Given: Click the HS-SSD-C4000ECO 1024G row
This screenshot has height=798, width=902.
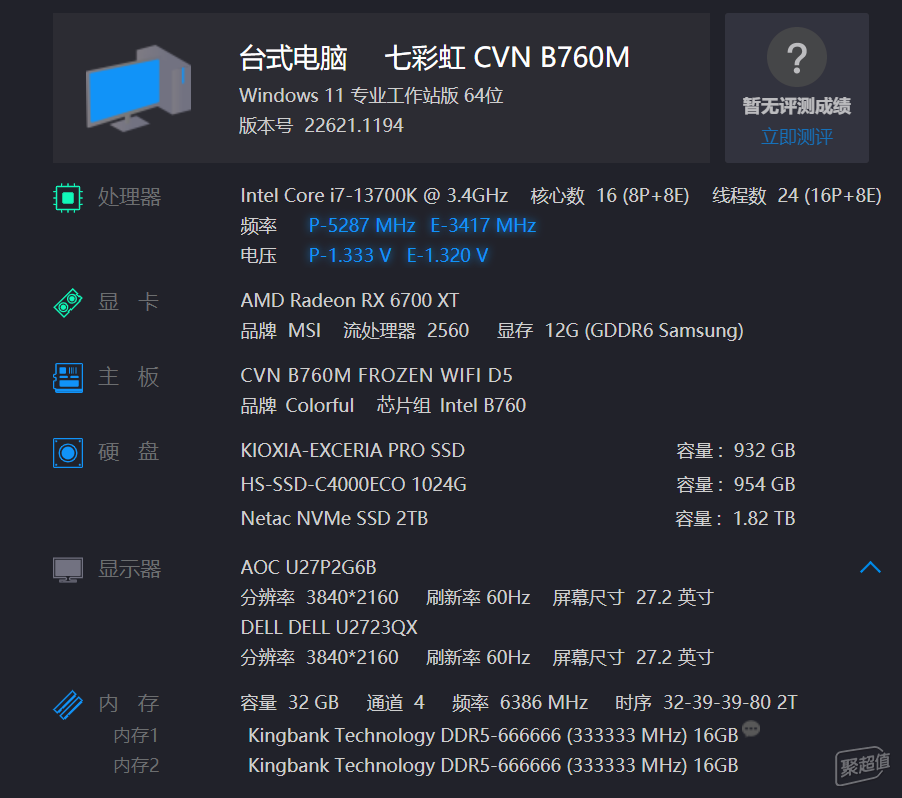Looking at the screenshot, I should (353, 484).
